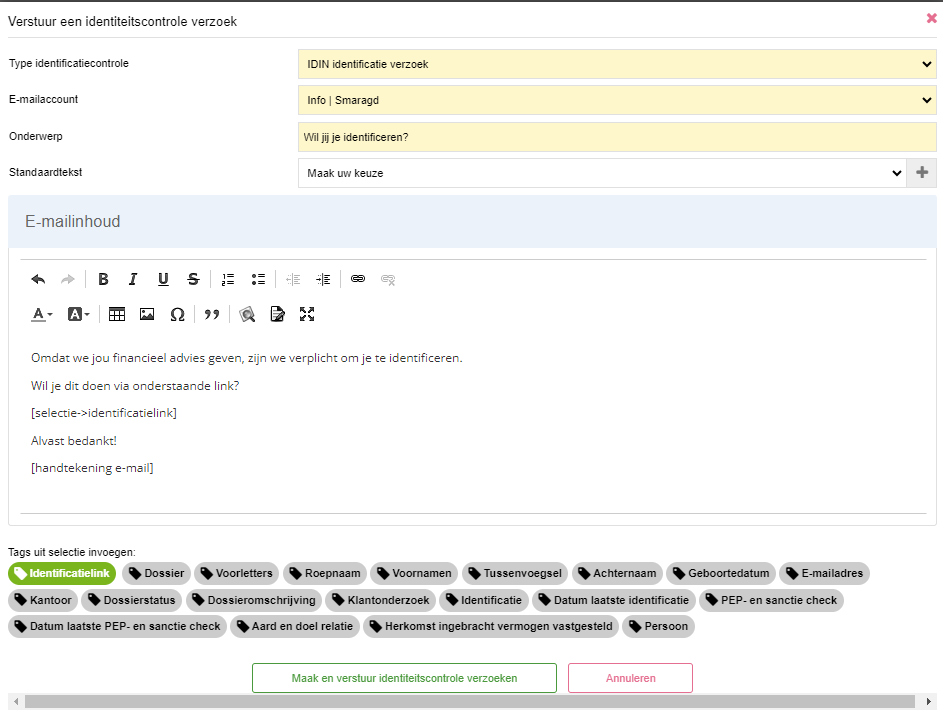Click the [selectie->identificatielink] placeholder text

[104, 413]
